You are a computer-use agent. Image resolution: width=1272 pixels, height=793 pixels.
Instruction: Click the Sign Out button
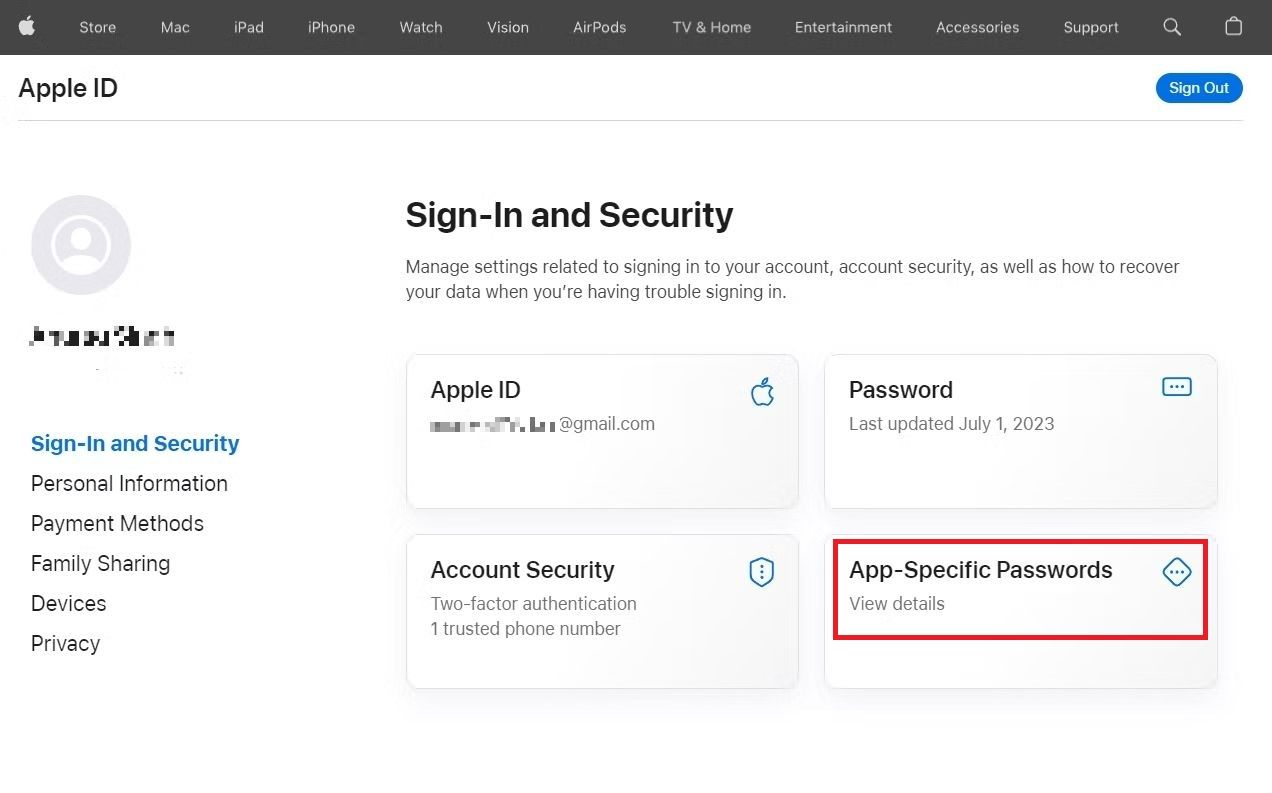(1199, 88)
